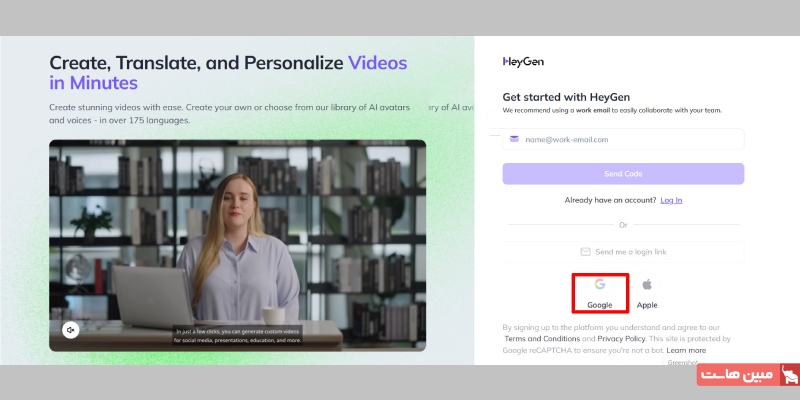Unmute the promo video with the speaker icon
Viewport: 800px width, 400px height.
[71, 330]
